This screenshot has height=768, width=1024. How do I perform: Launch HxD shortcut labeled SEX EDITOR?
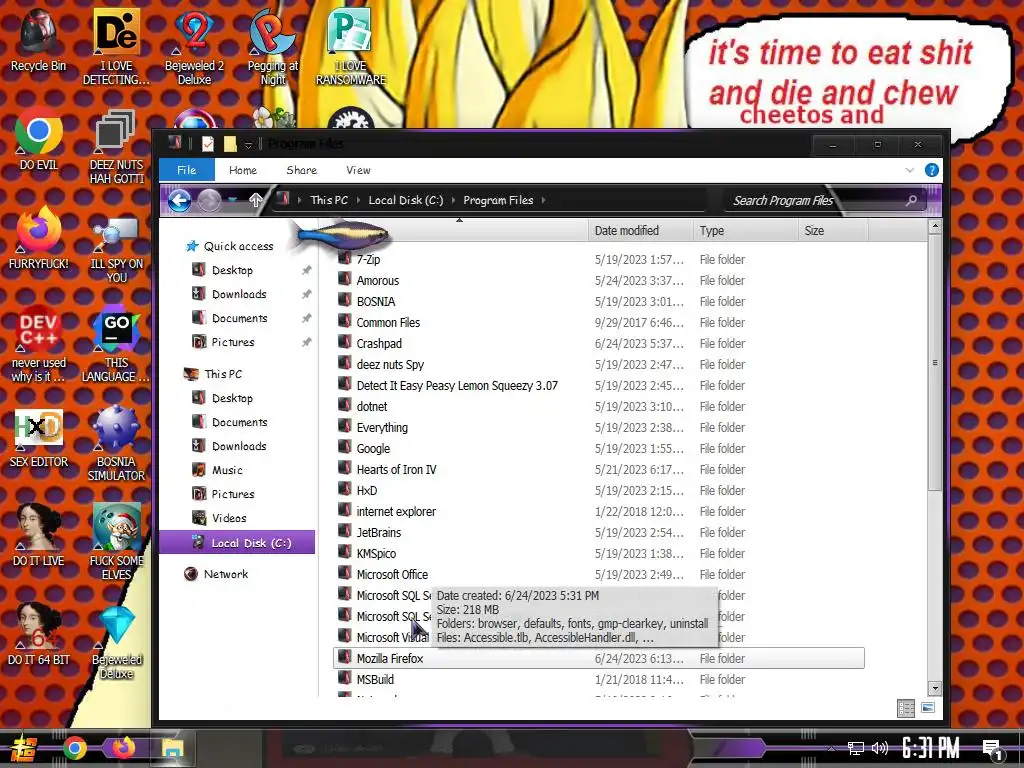39,436
